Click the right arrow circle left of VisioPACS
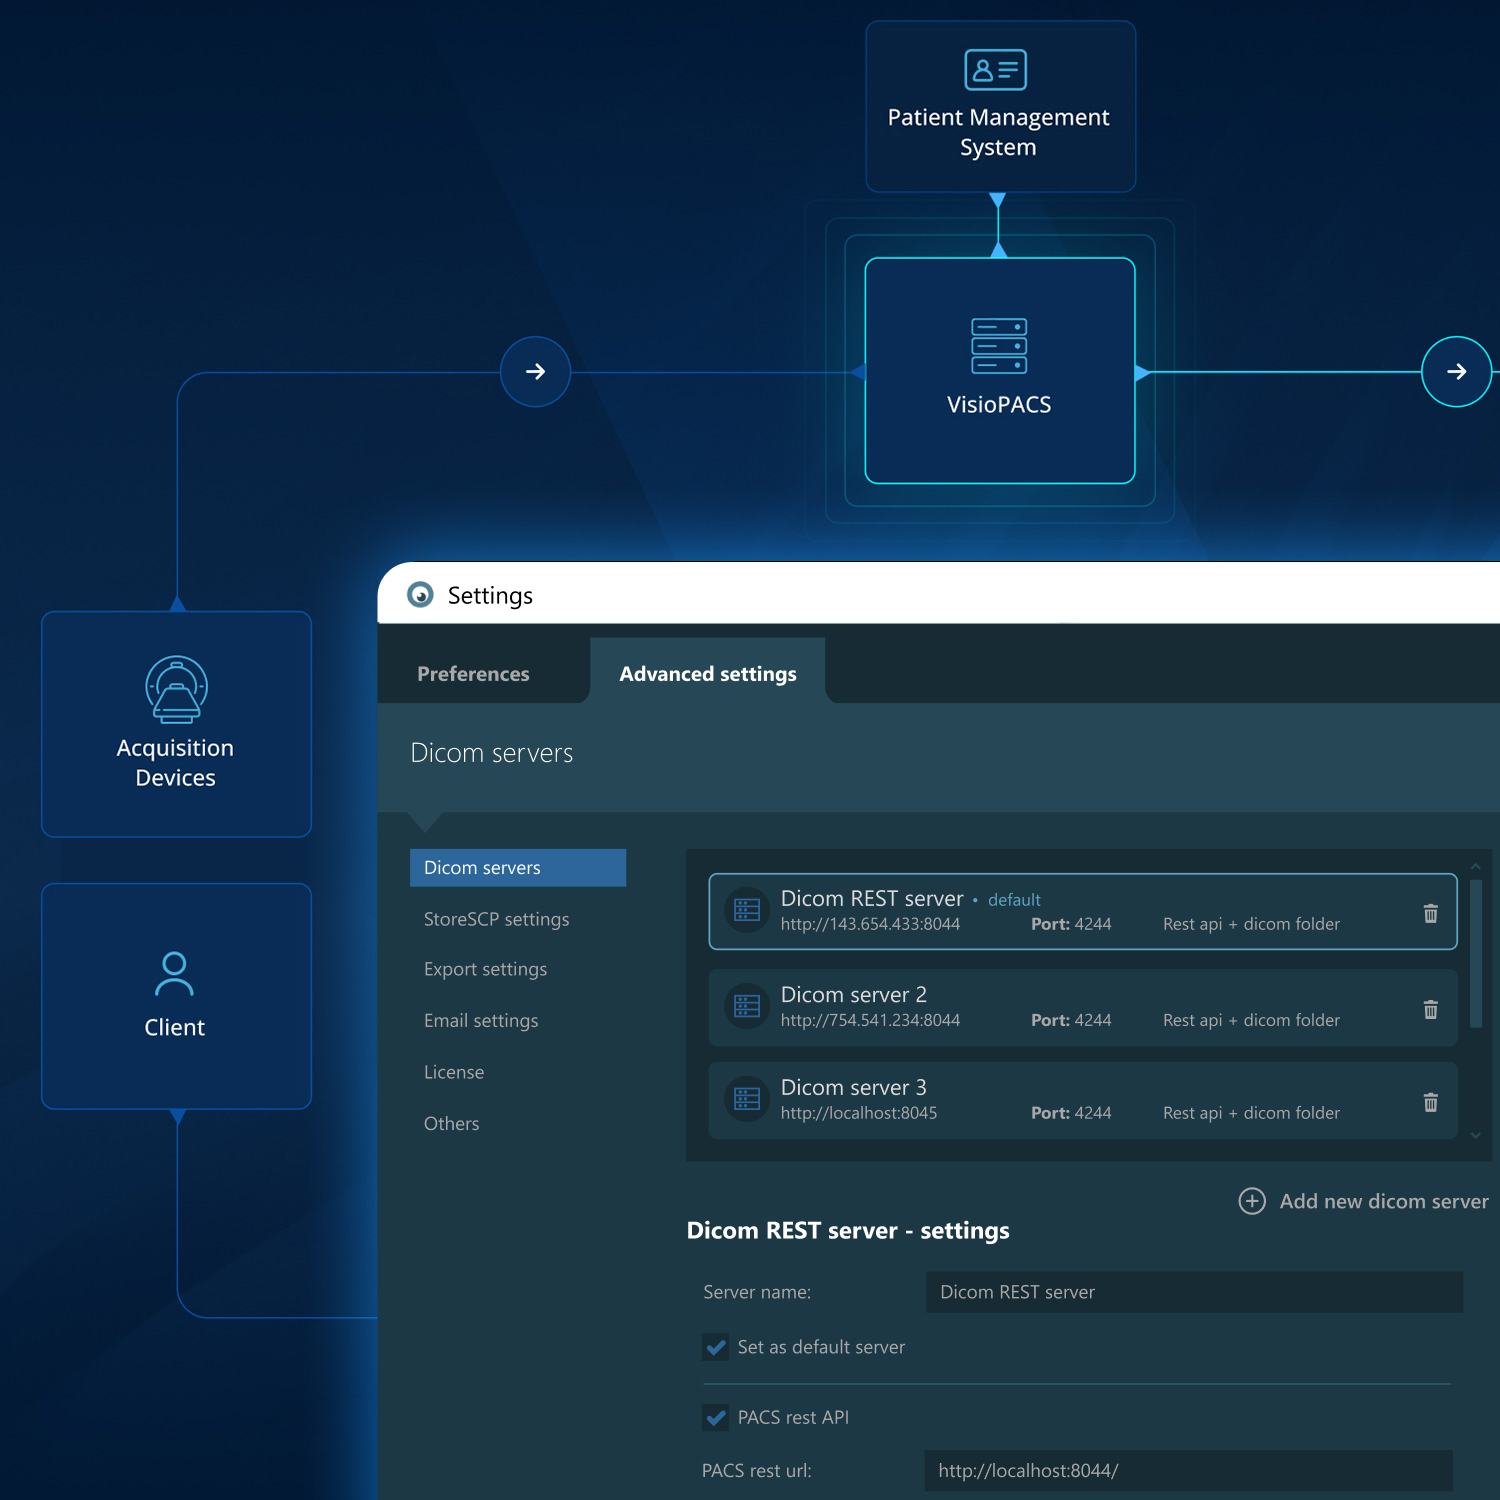 pyautogui.click(x=536, y=372)
